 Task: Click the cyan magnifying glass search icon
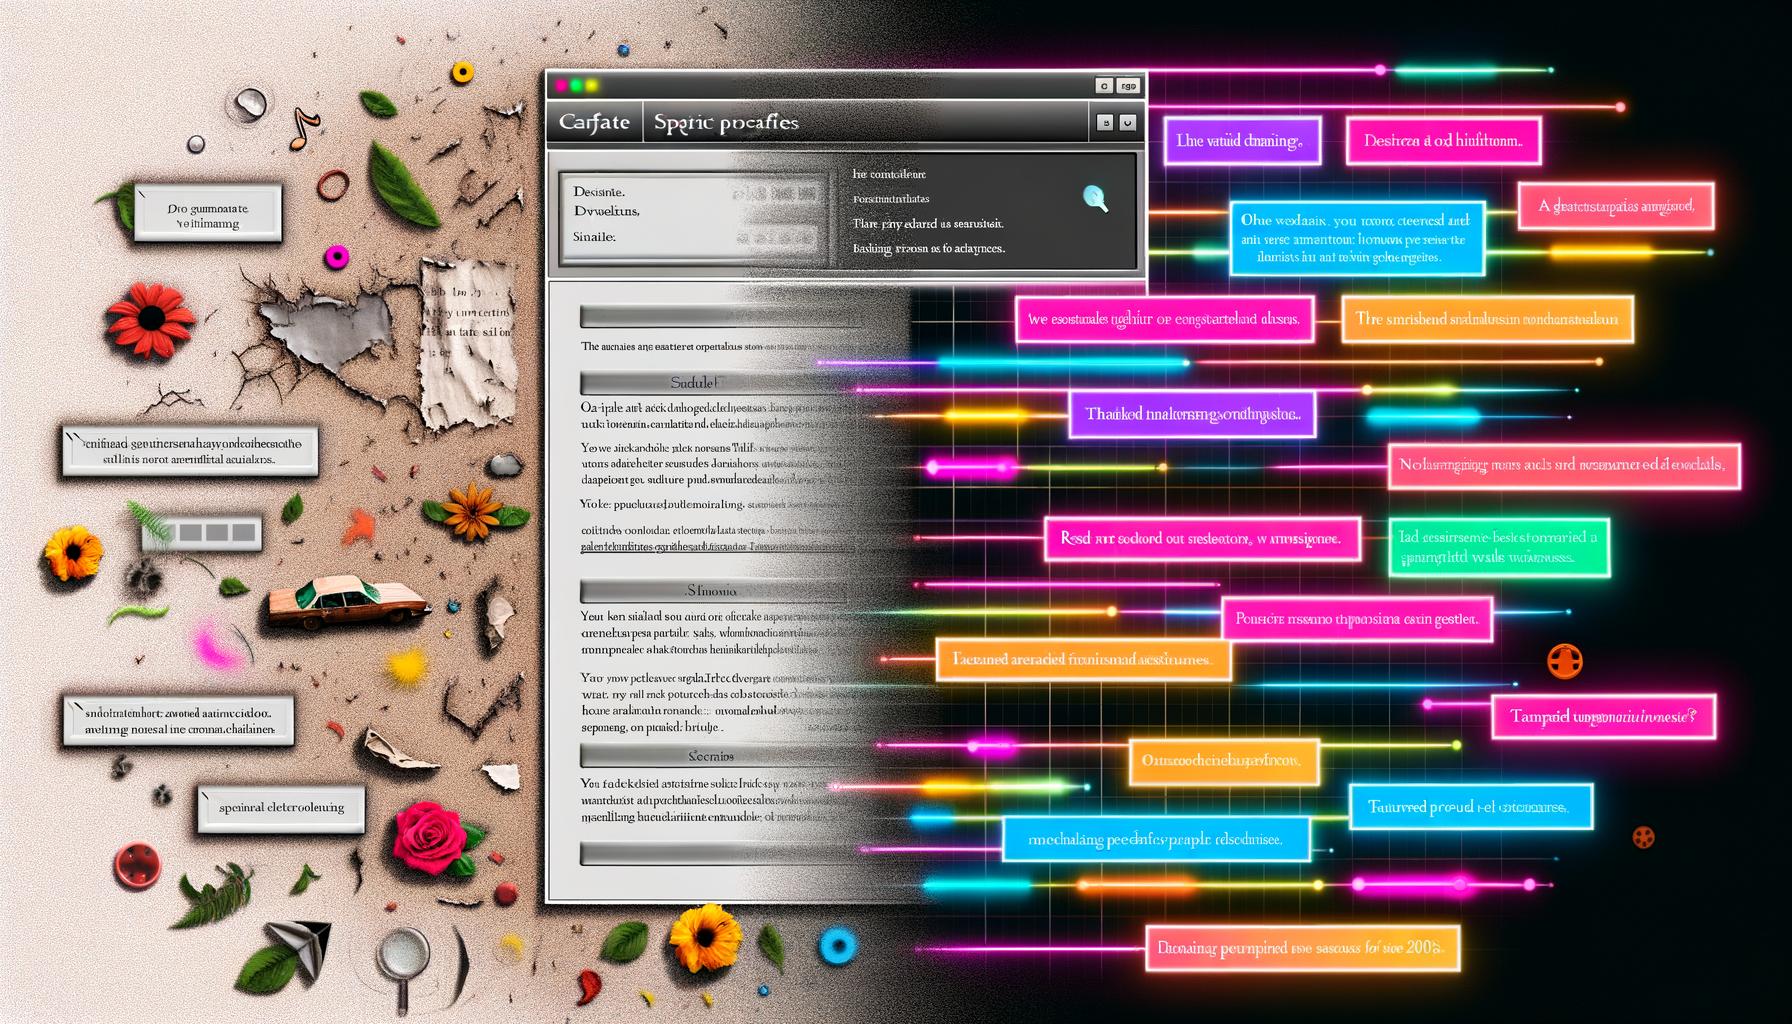pos(1095,198)
